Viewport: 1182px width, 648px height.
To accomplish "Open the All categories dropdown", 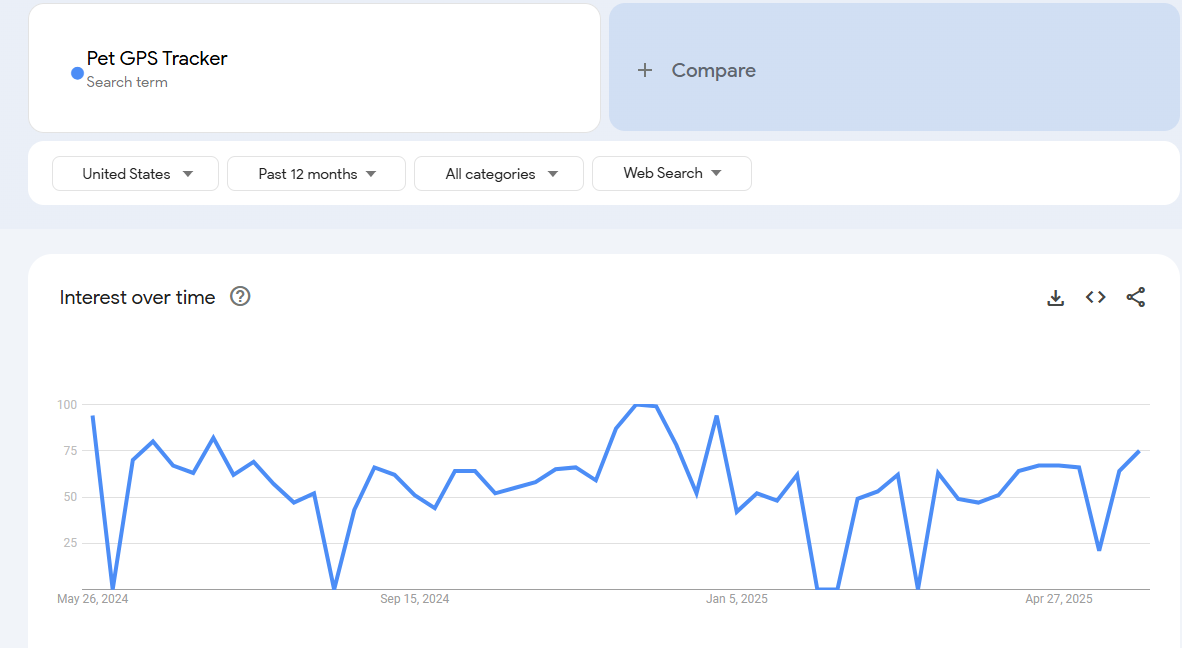I will click(499, 174).
